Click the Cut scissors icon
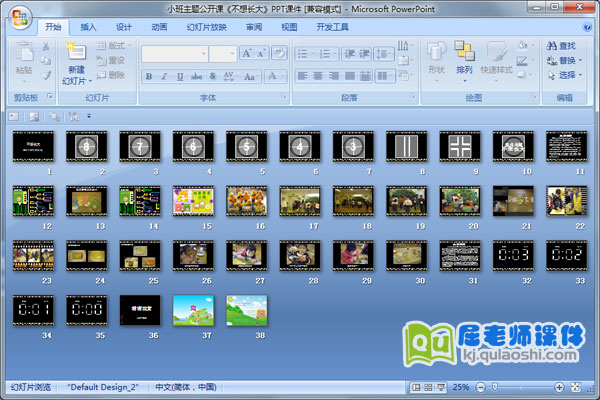 point(46,46)
